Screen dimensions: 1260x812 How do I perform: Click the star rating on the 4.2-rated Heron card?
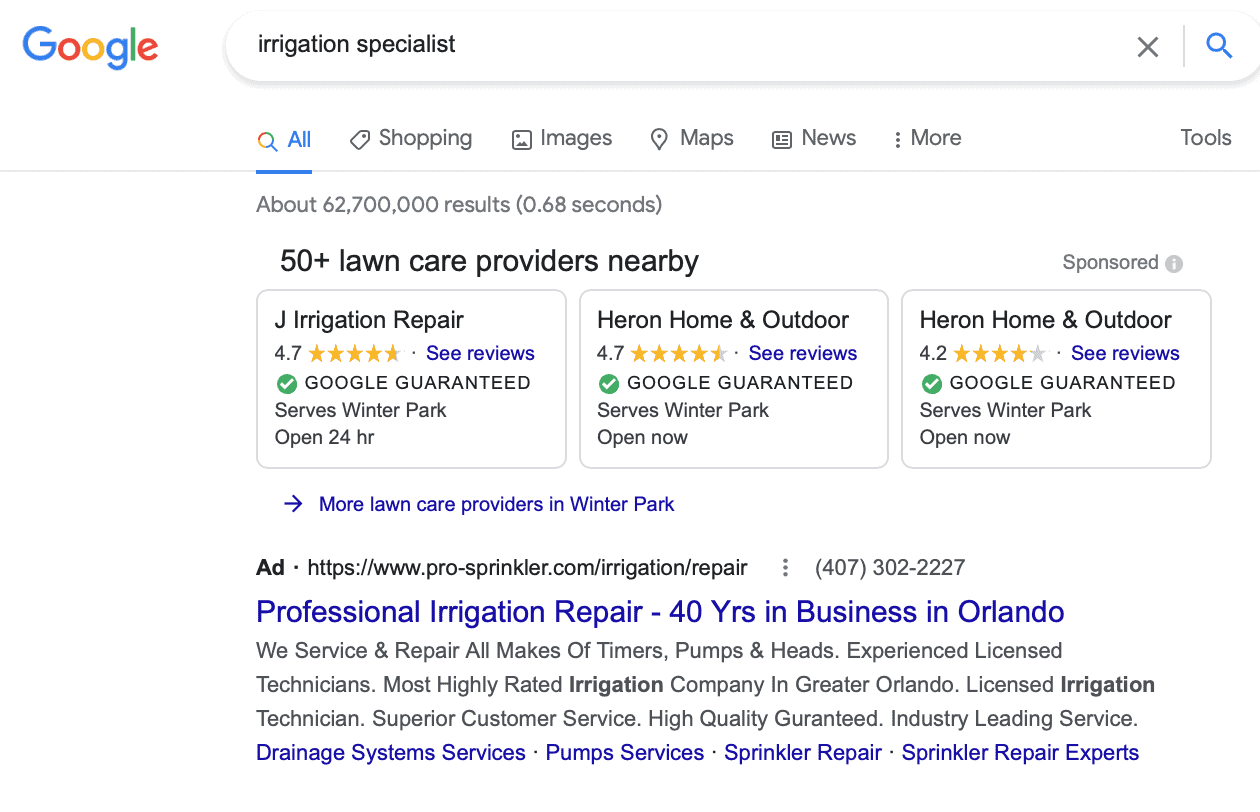999,353
